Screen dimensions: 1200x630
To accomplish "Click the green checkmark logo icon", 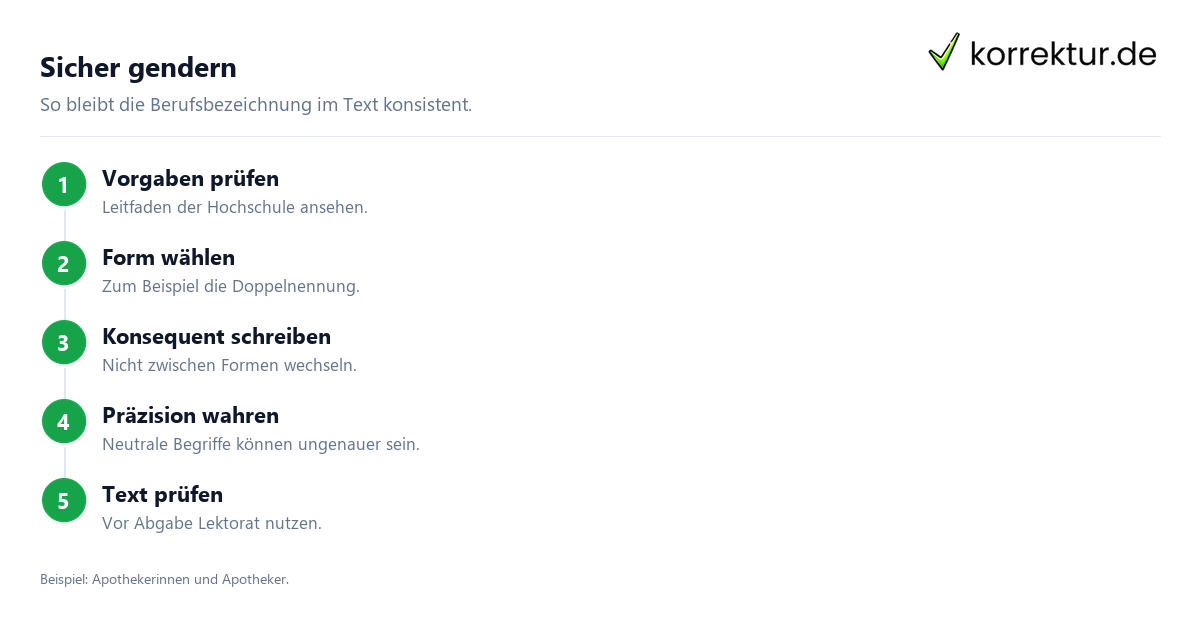I will pyautogui.click(x=944, y=52).
